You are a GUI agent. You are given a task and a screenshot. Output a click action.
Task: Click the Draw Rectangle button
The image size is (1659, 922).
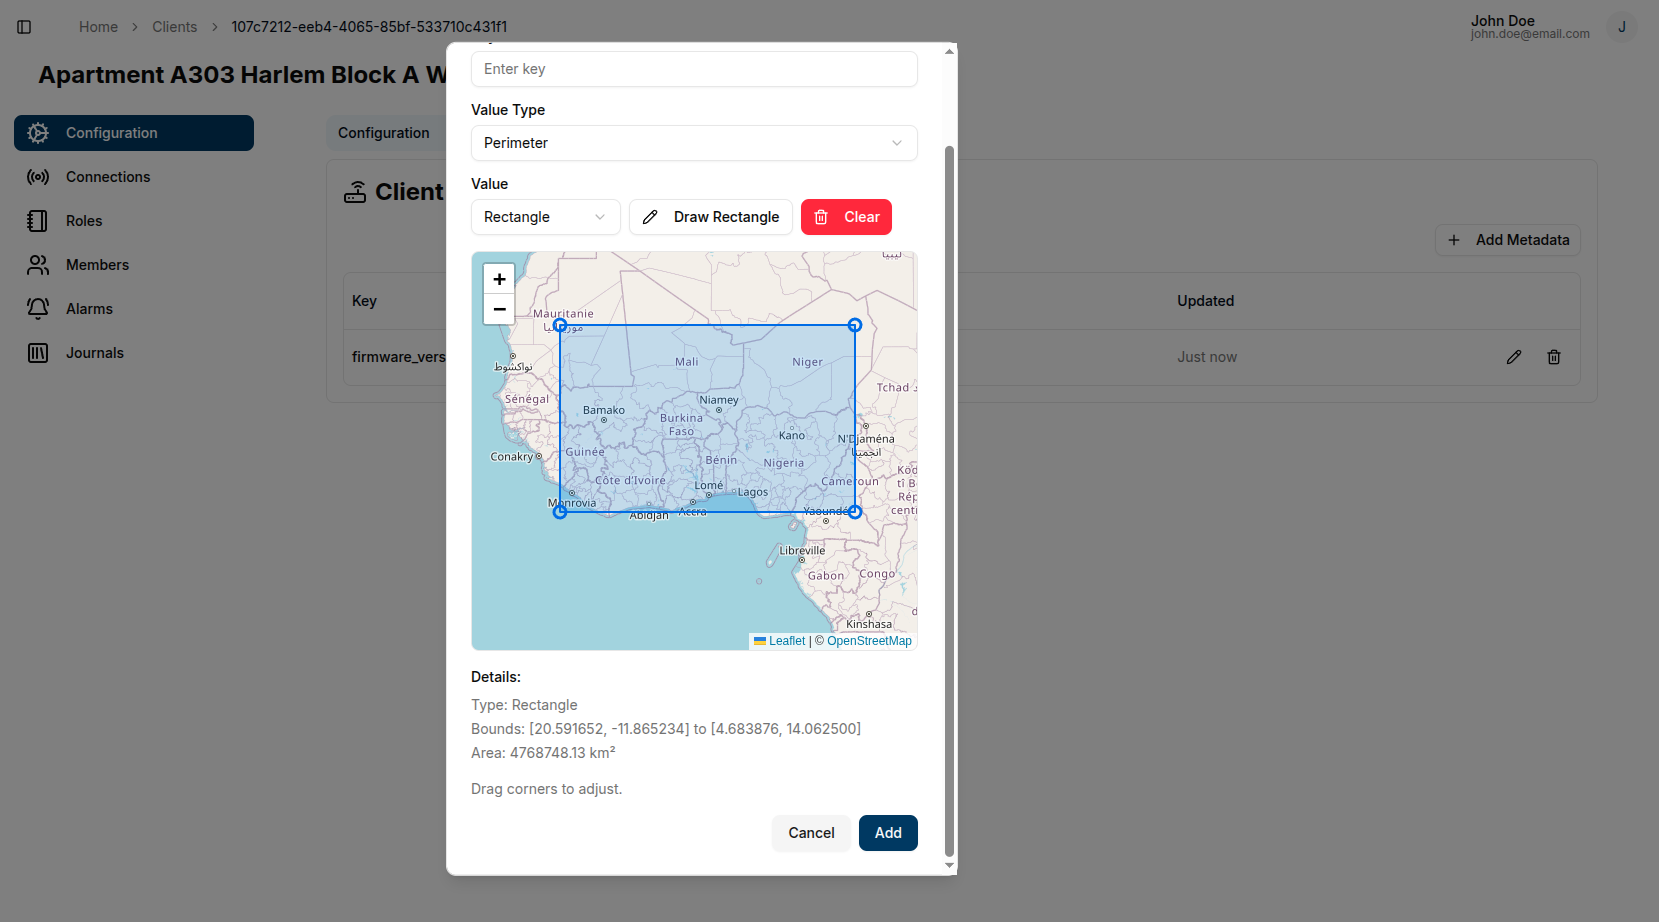point(710,217)
